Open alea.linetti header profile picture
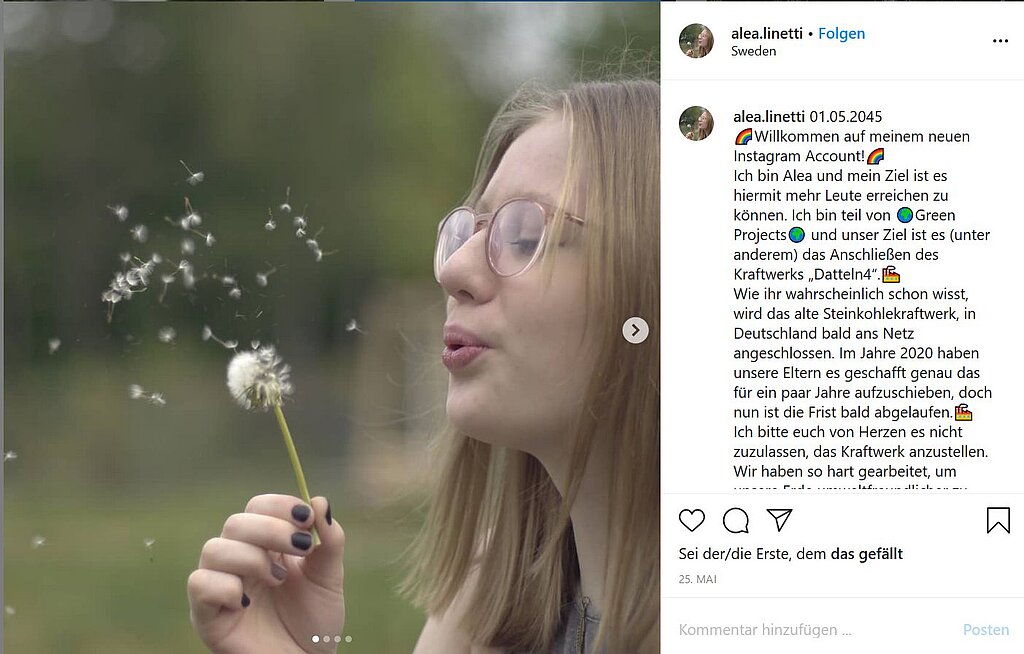 (x=696, y=41)
